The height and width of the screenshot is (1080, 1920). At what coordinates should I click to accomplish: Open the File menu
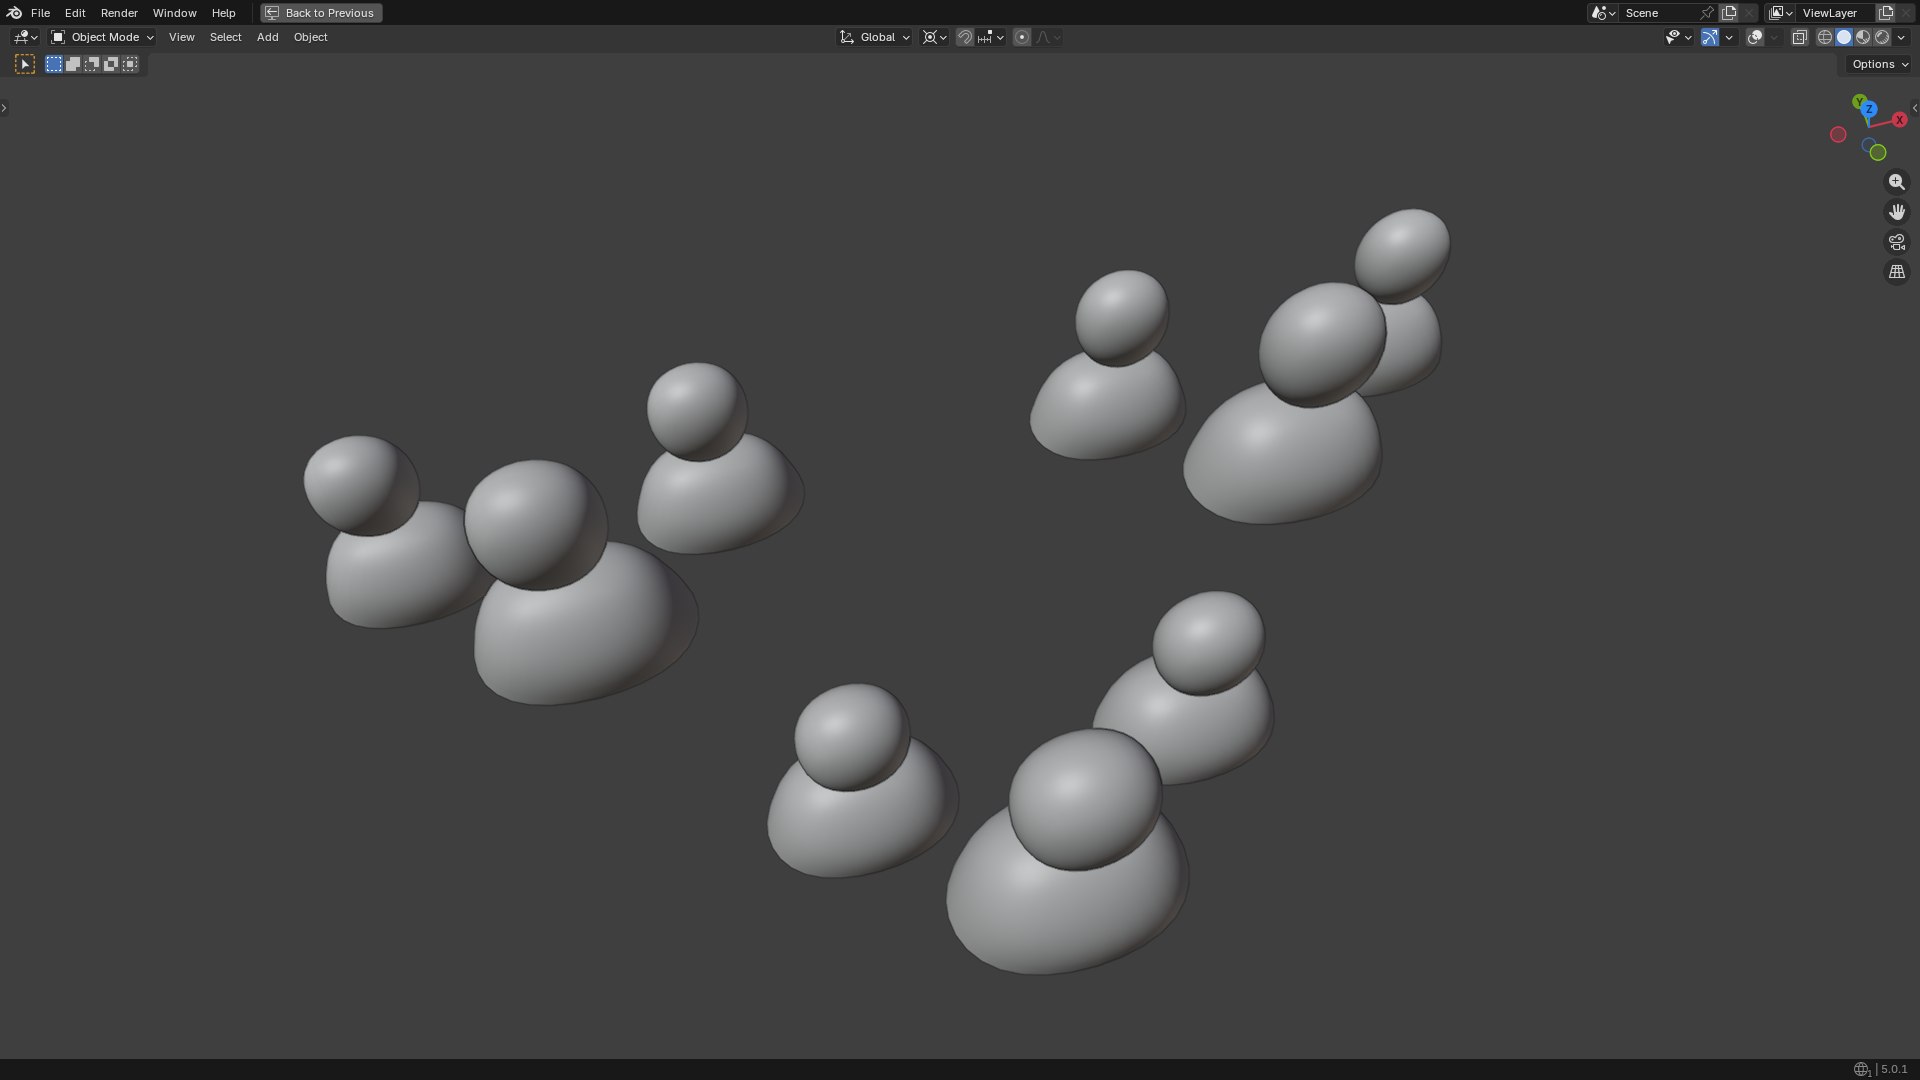40,13
